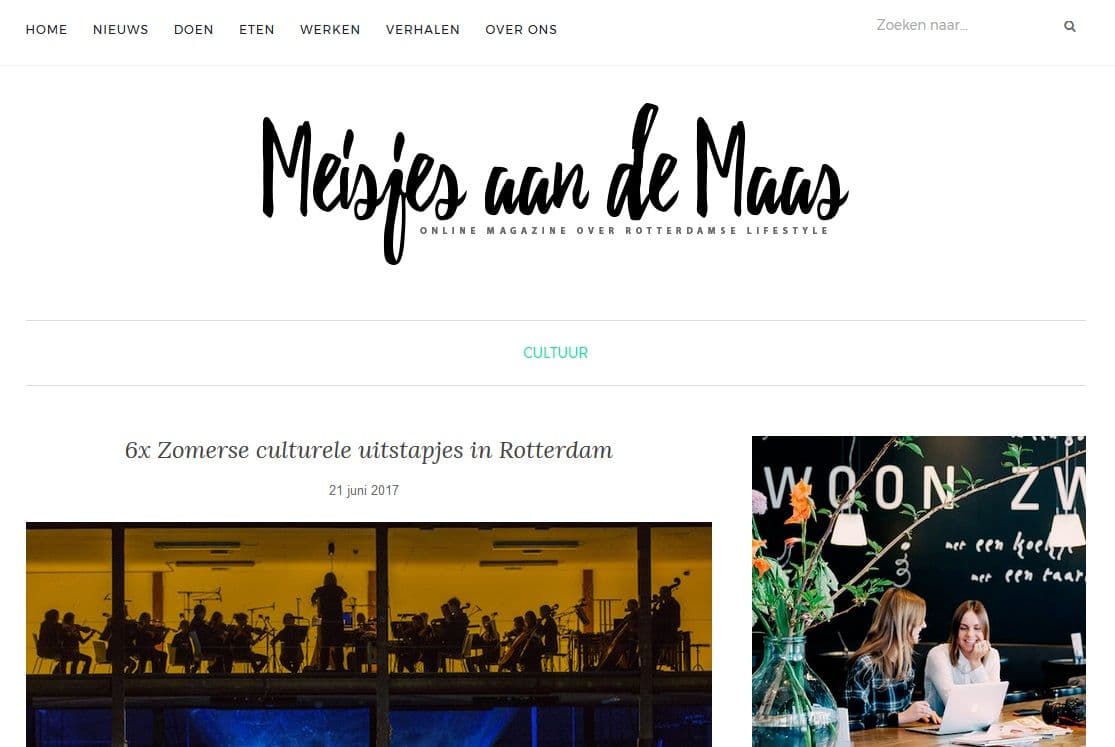Click the search magnifying glass icon
1115x747 pixels.
click(x=1069, y=26)
